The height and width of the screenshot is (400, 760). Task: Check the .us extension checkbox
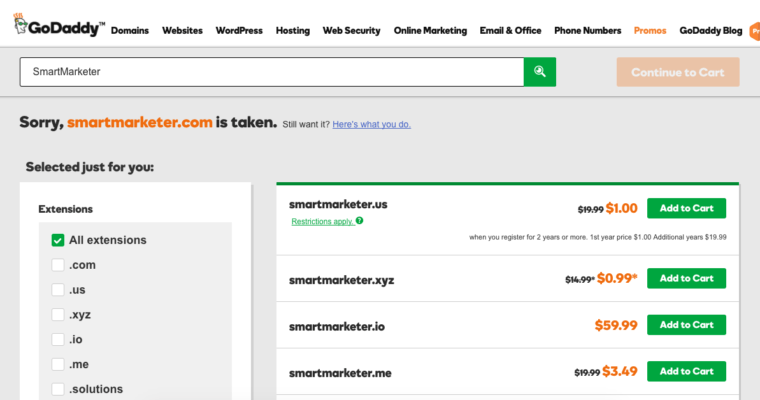click(x=58, y=289)
